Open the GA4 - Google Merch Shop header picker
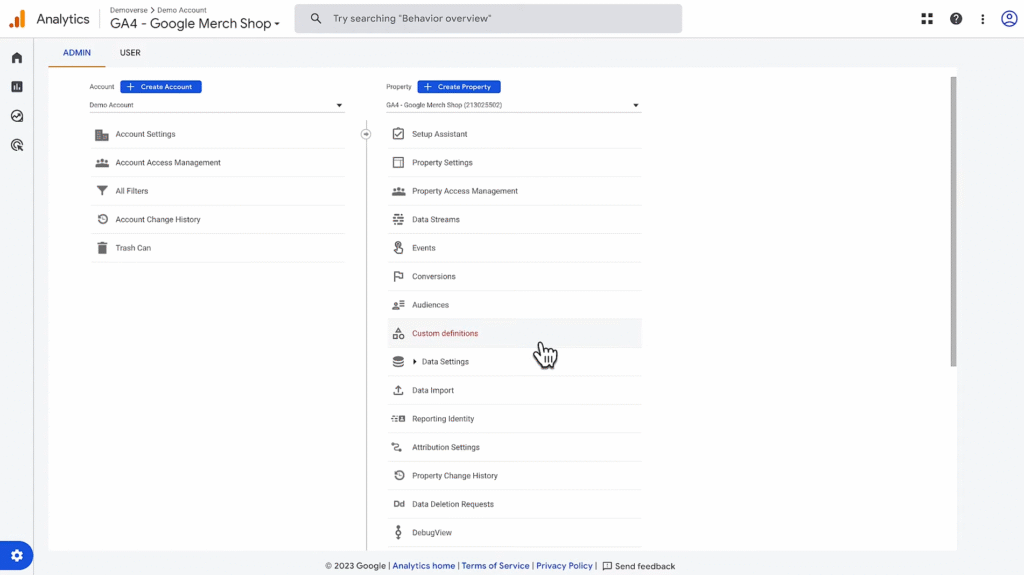 click(195, 24)
